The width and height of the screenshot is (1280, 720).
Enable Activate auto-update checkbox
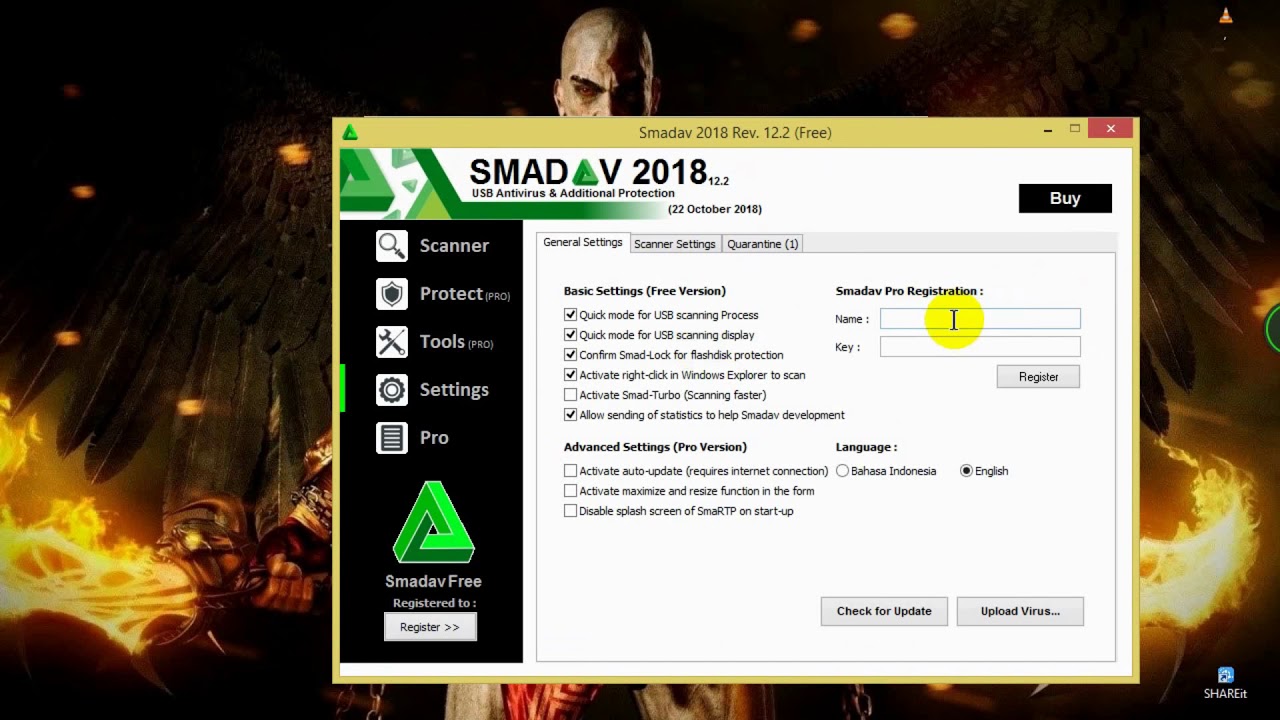point(570,471)
